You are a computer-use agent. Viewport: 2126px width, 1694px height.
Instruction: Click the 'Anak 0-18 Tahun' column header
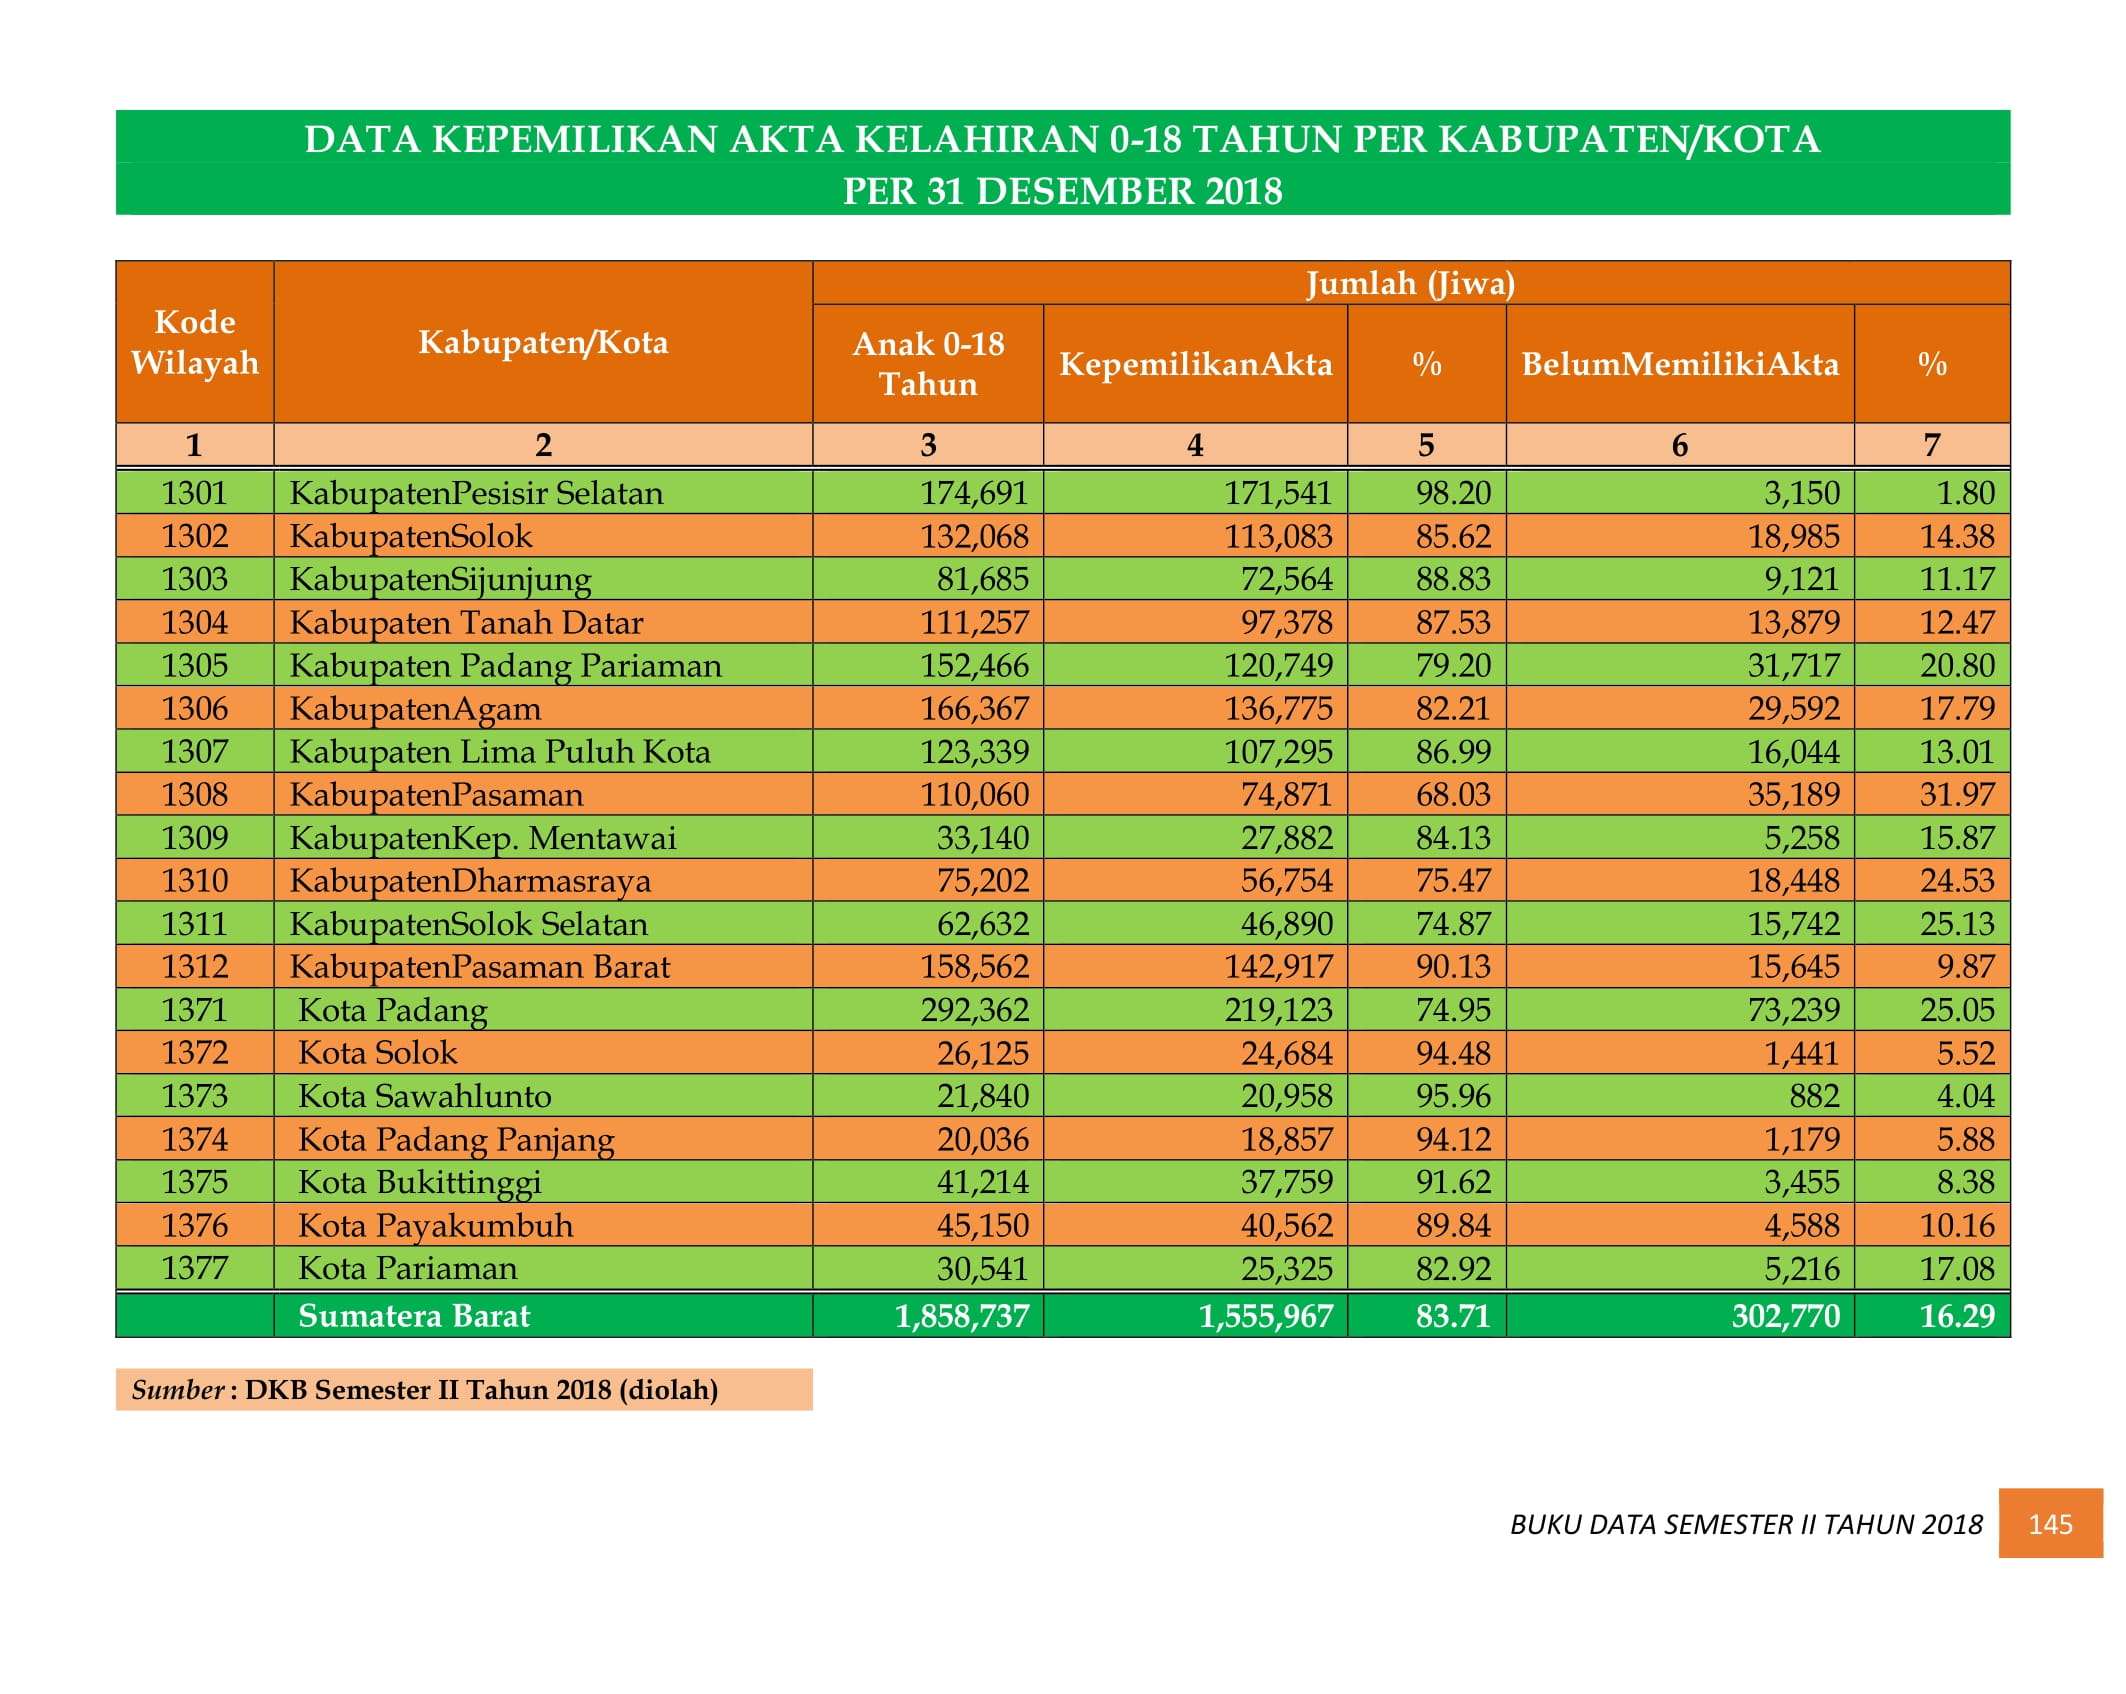point(928,364)
